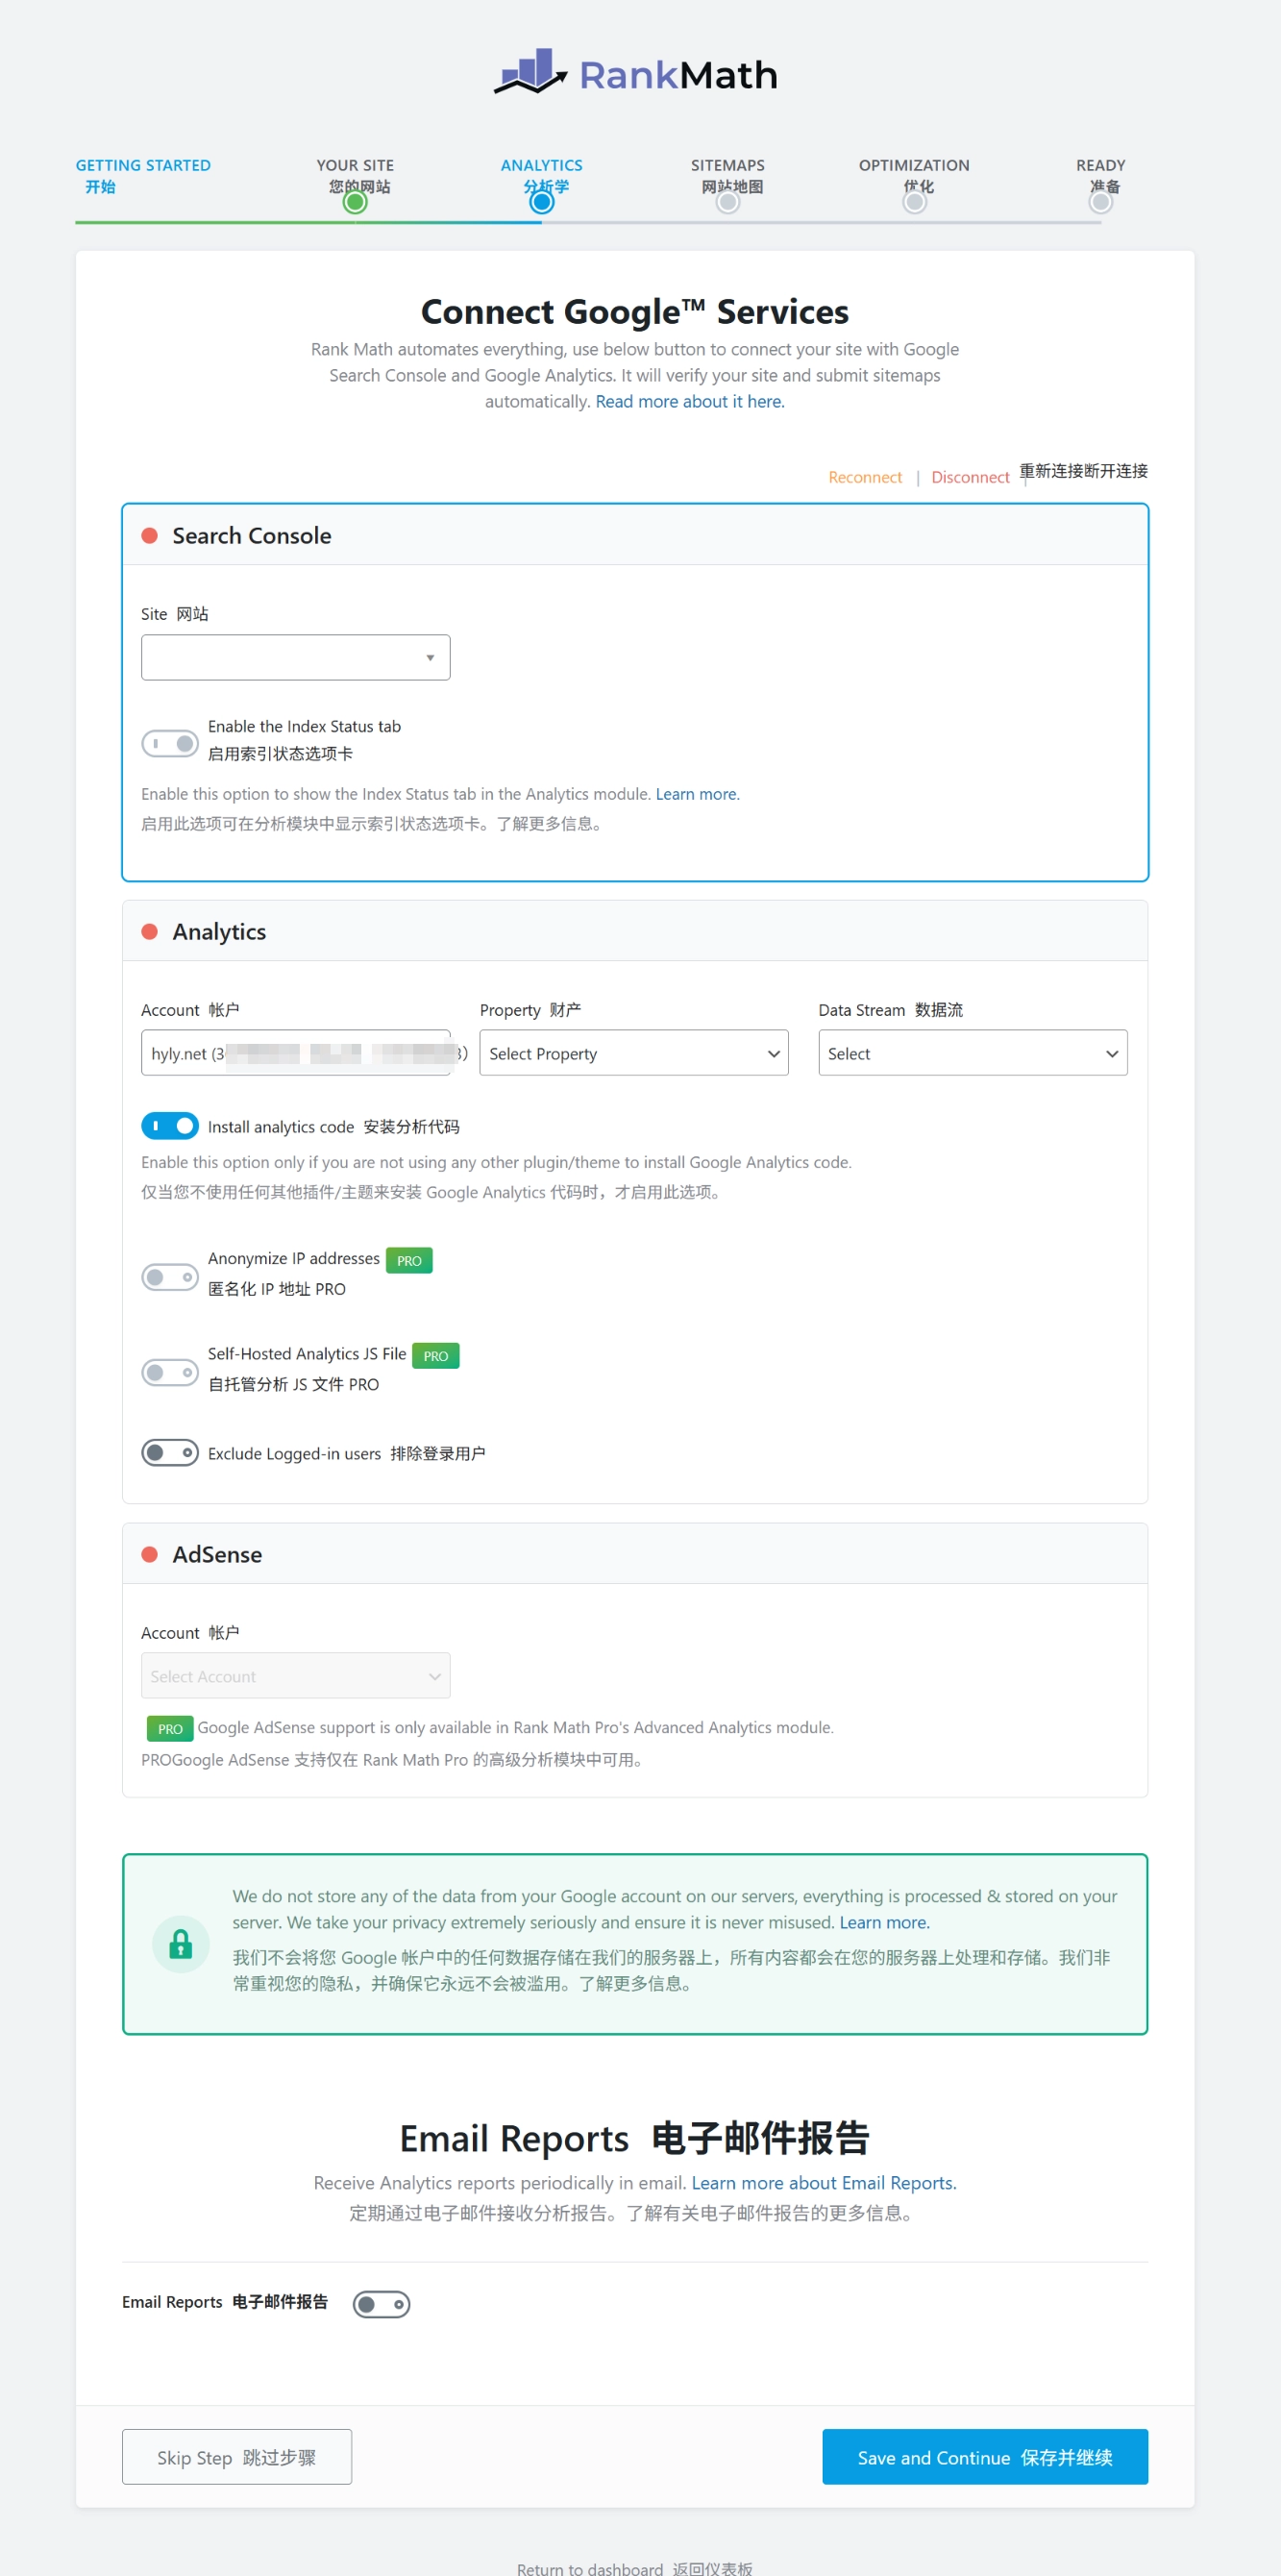Click the Skip Step button
The width and height of the screenshot is (1281, 2576).
click(237, 2456)
